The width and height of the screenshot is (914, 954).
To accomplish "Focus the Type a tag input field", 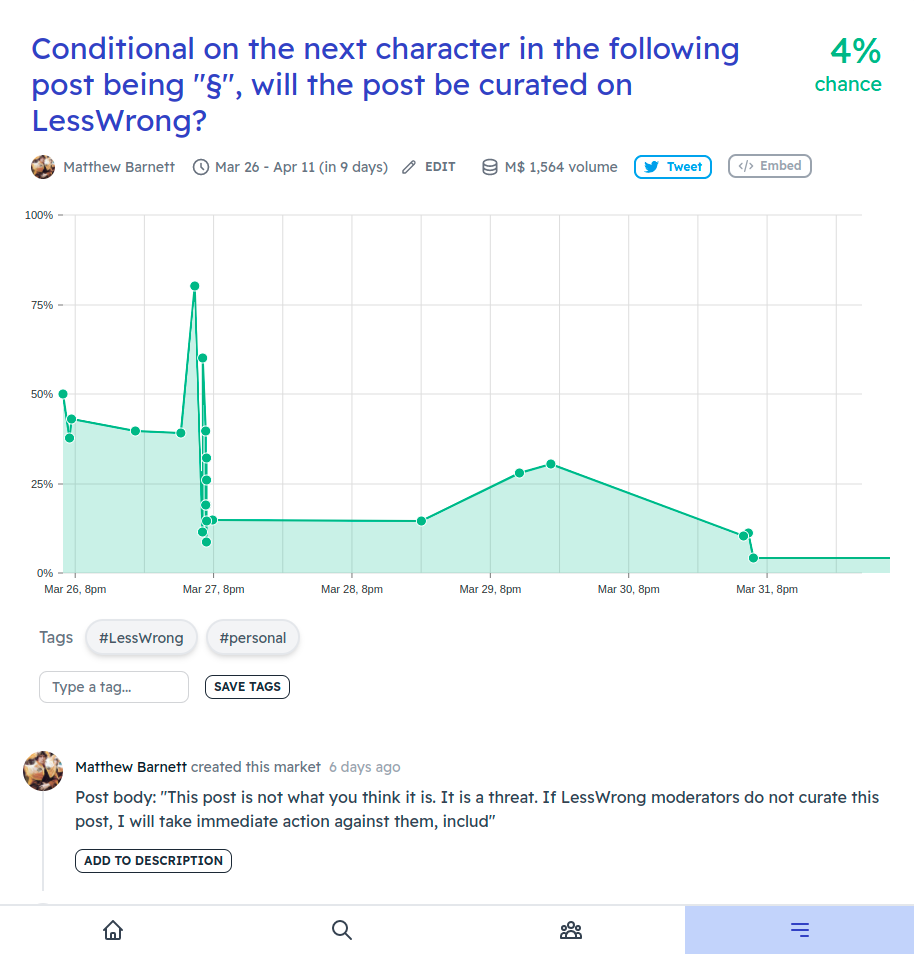I will 114,687.
